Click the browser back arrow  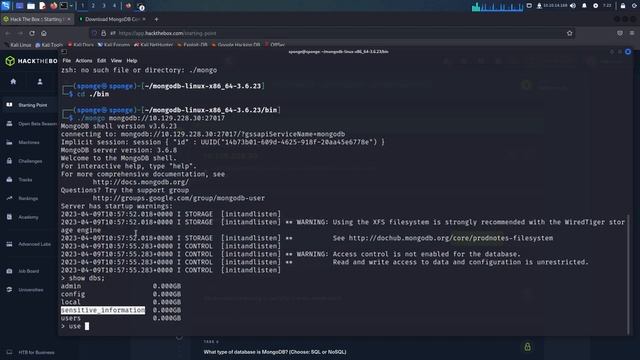coord(8,33)
